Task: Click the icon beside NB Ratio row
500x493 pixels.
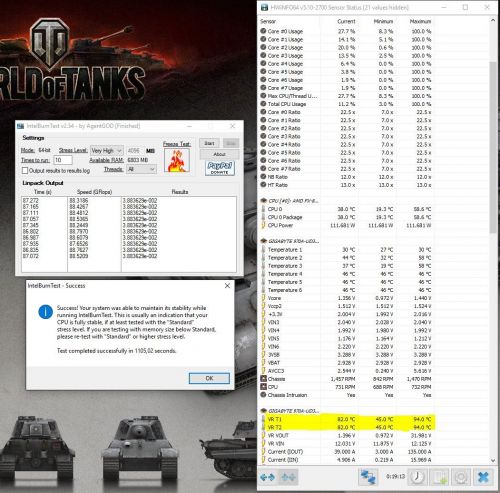Action: coord(263,177)
